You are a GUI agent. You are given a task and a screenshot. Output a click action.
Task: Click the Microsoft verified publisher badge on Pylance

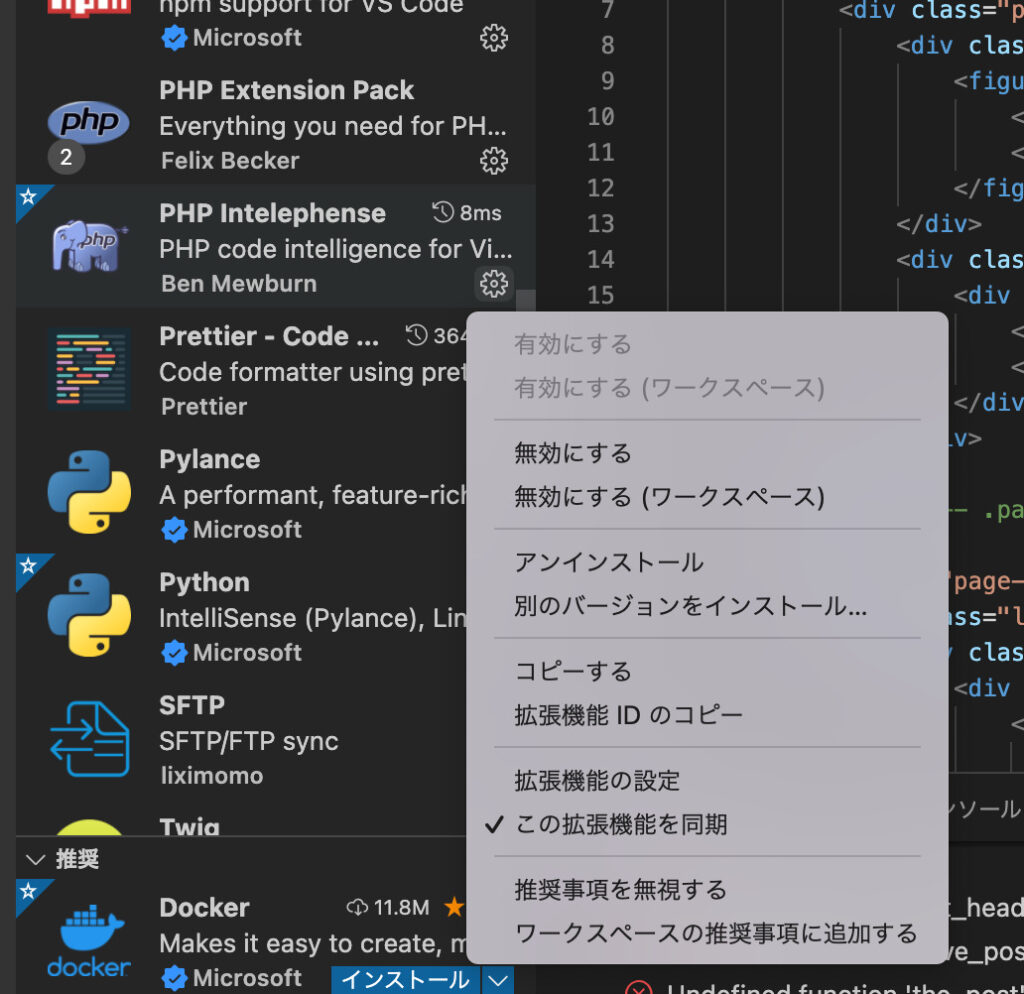172,530
